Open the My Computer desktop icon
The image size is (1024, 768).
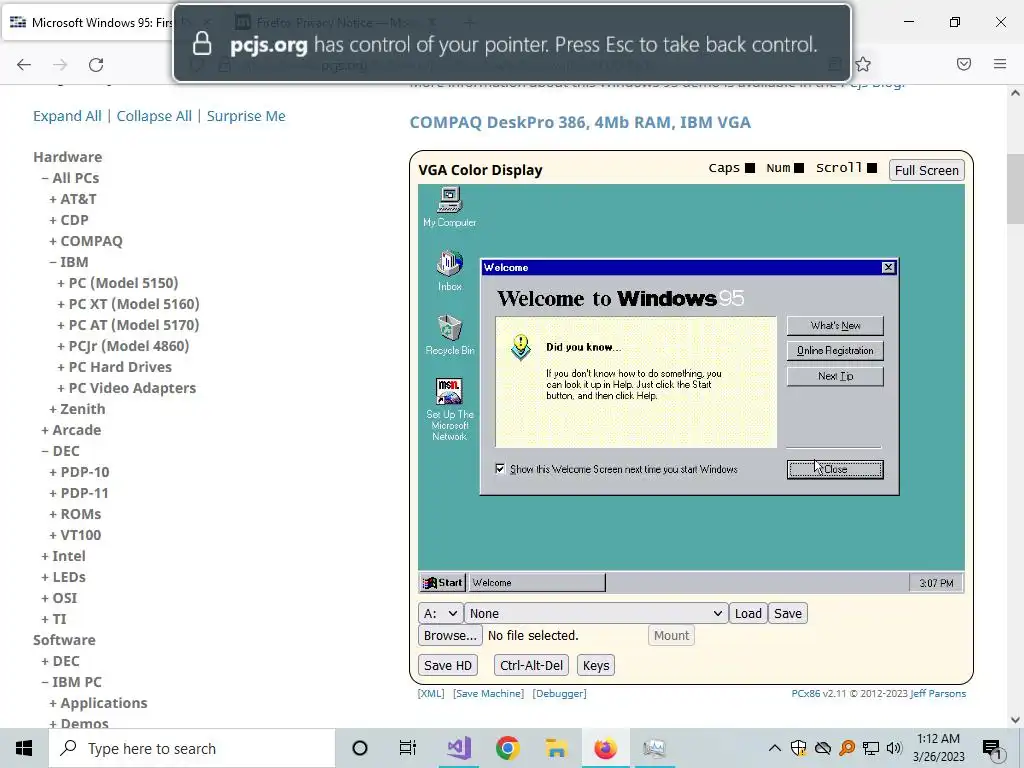coord(449,207)
